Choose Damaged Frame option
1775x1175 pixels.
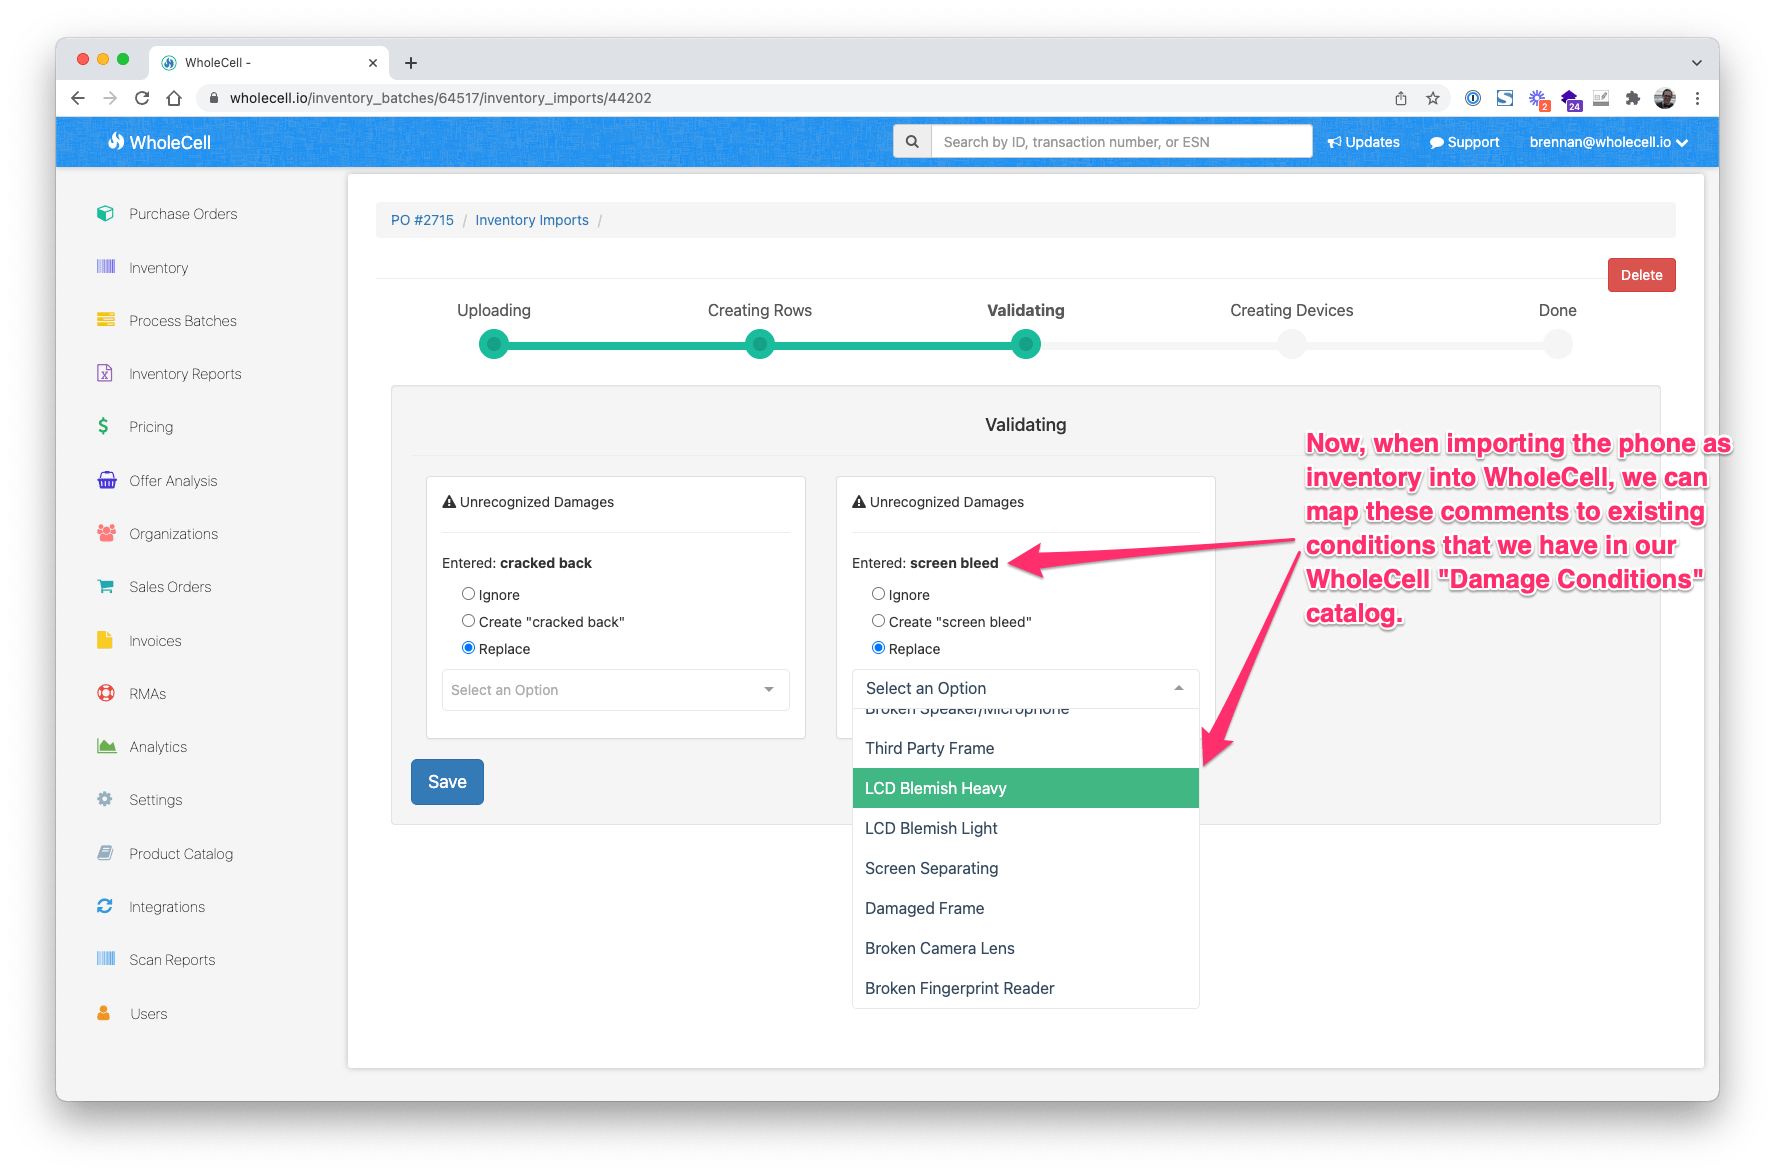click(x=1025, y=908)
